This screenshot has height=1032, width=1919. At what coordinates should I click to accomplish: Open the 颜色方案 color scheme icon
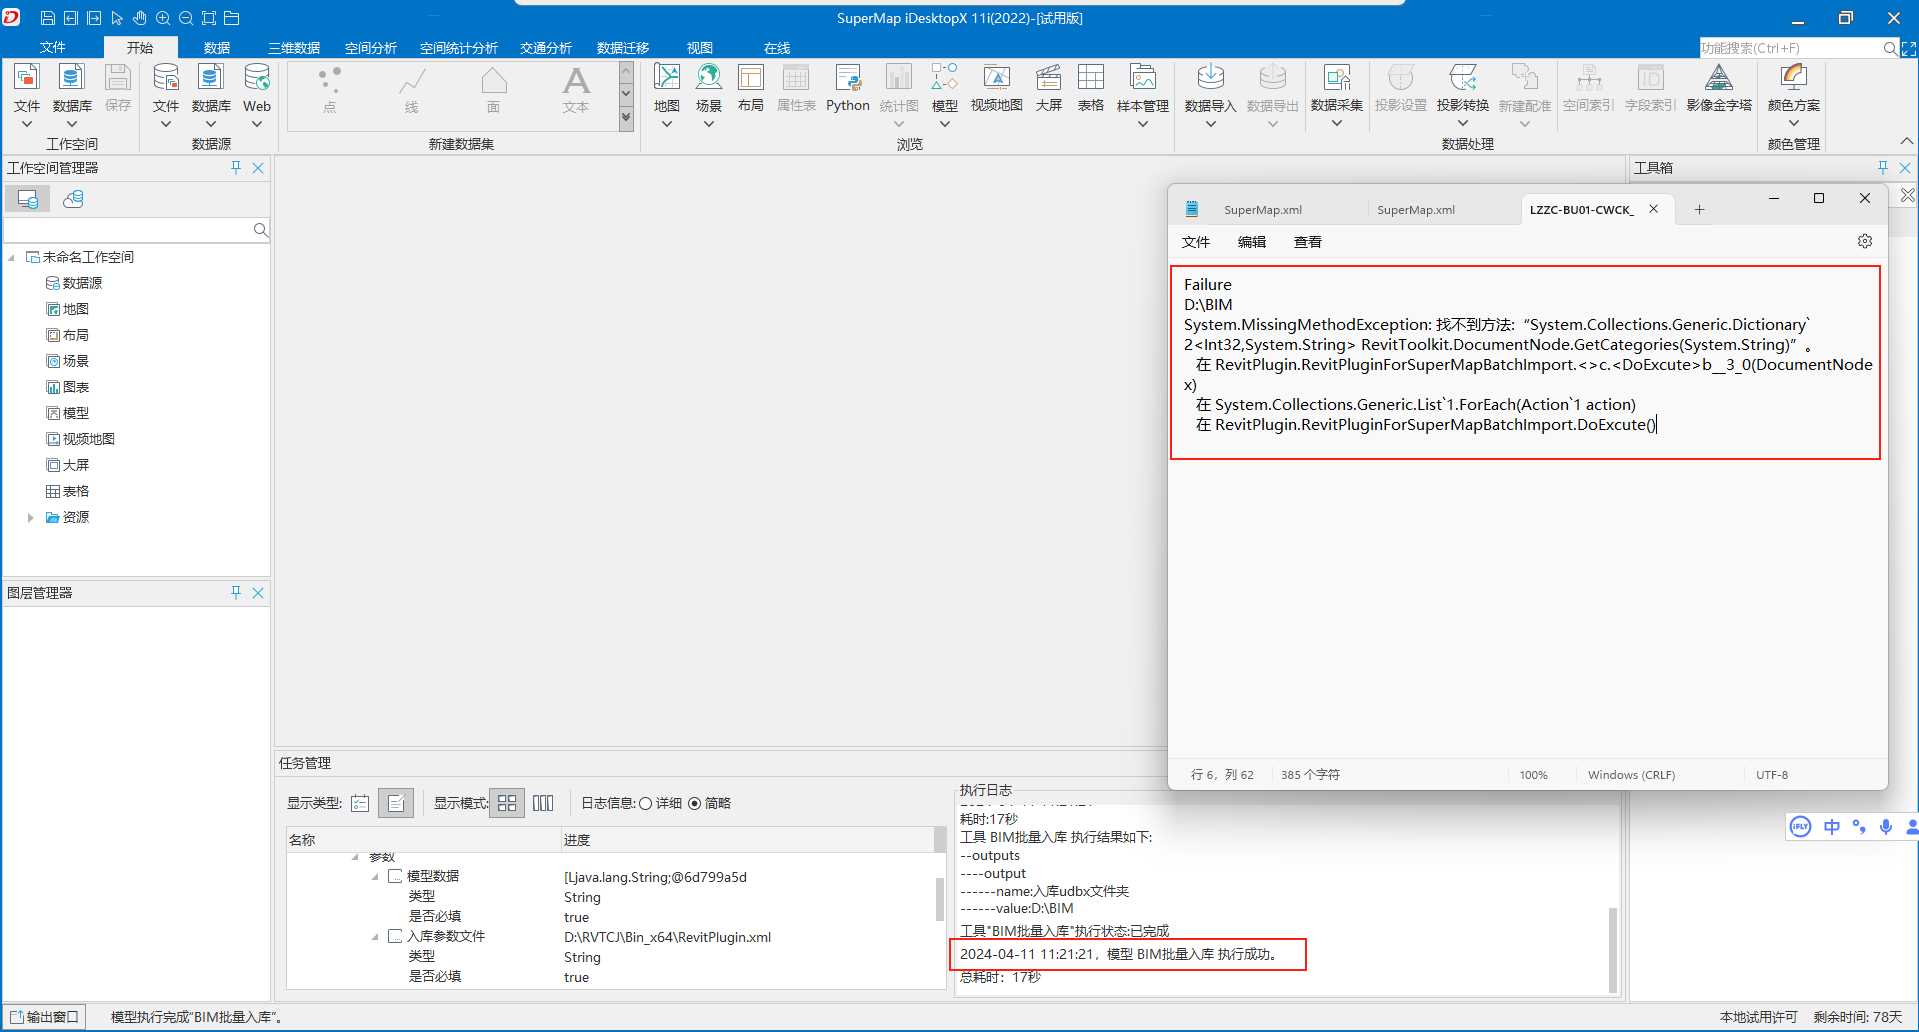click(1793, 78)
